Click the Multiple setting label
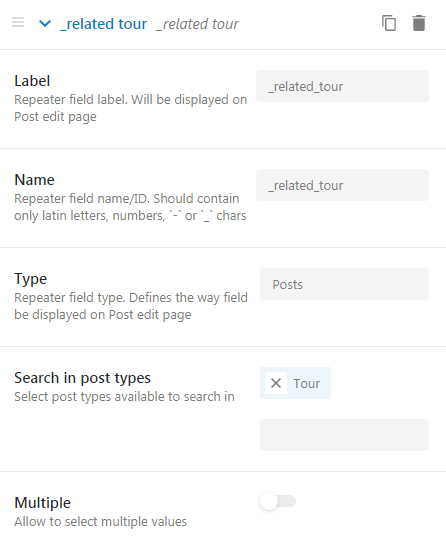 pyautogui.click(x=42, y=503)
